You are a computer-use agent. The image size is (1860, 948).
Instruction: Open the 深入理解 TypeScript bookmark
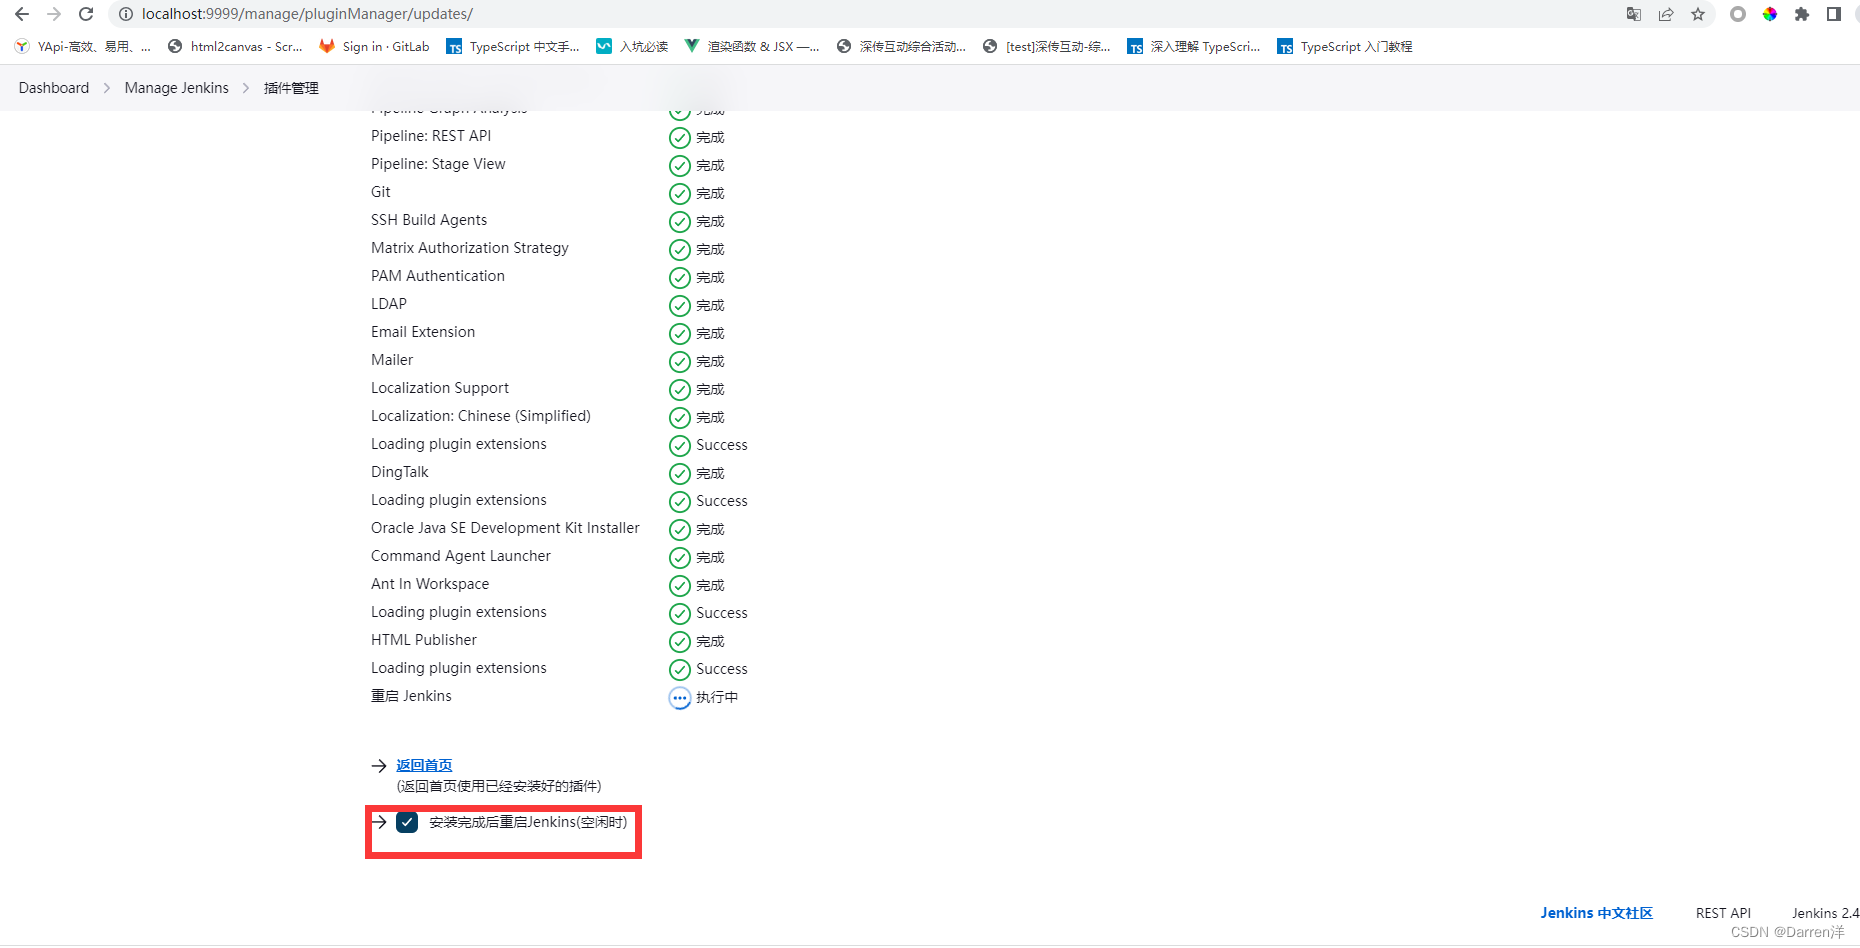click(1194, 46)
